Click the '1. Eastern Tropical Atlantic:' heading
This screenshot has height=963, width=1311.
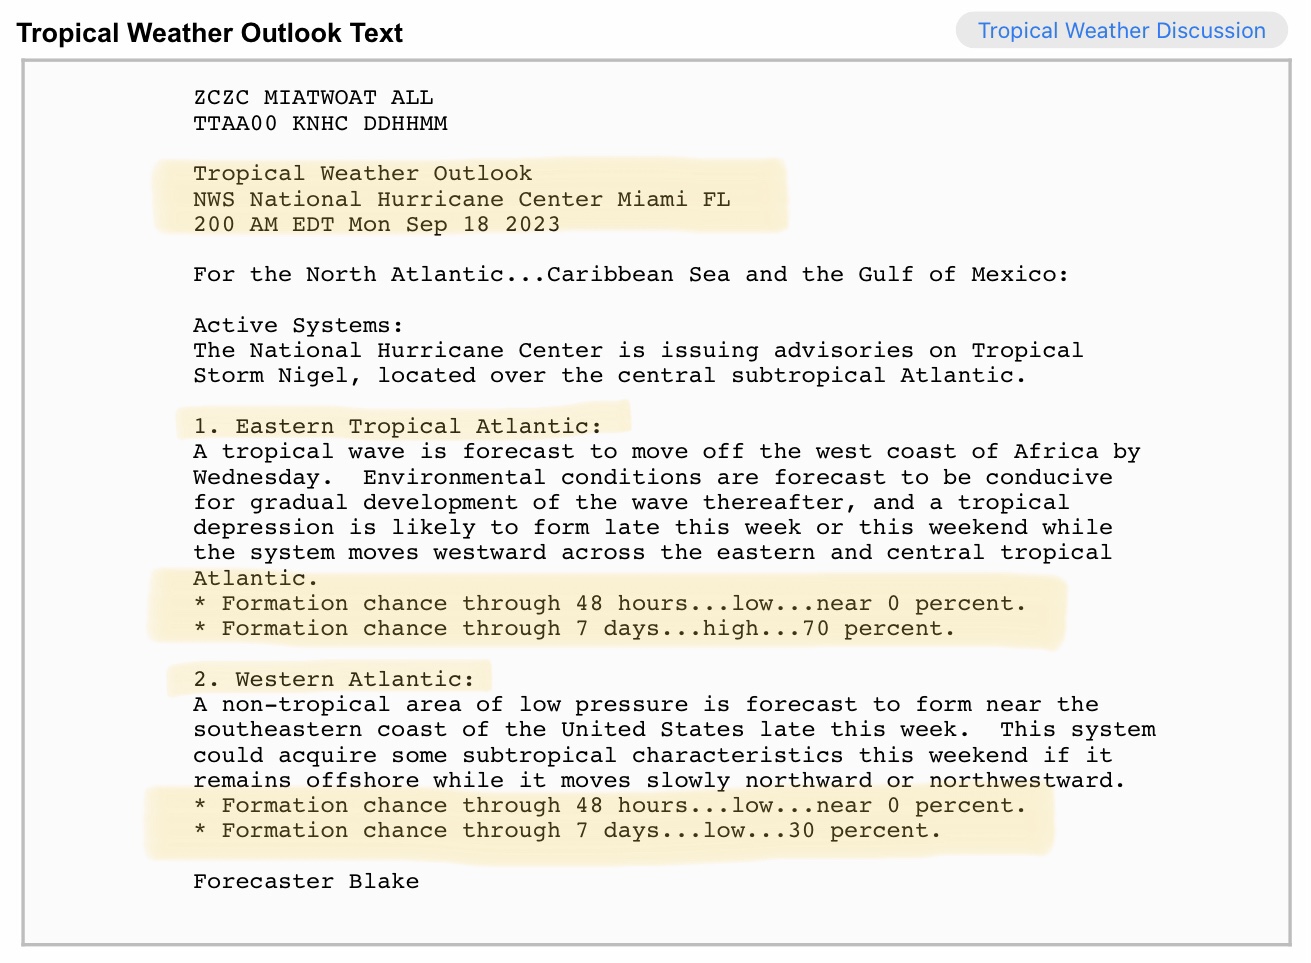point(398,426)
